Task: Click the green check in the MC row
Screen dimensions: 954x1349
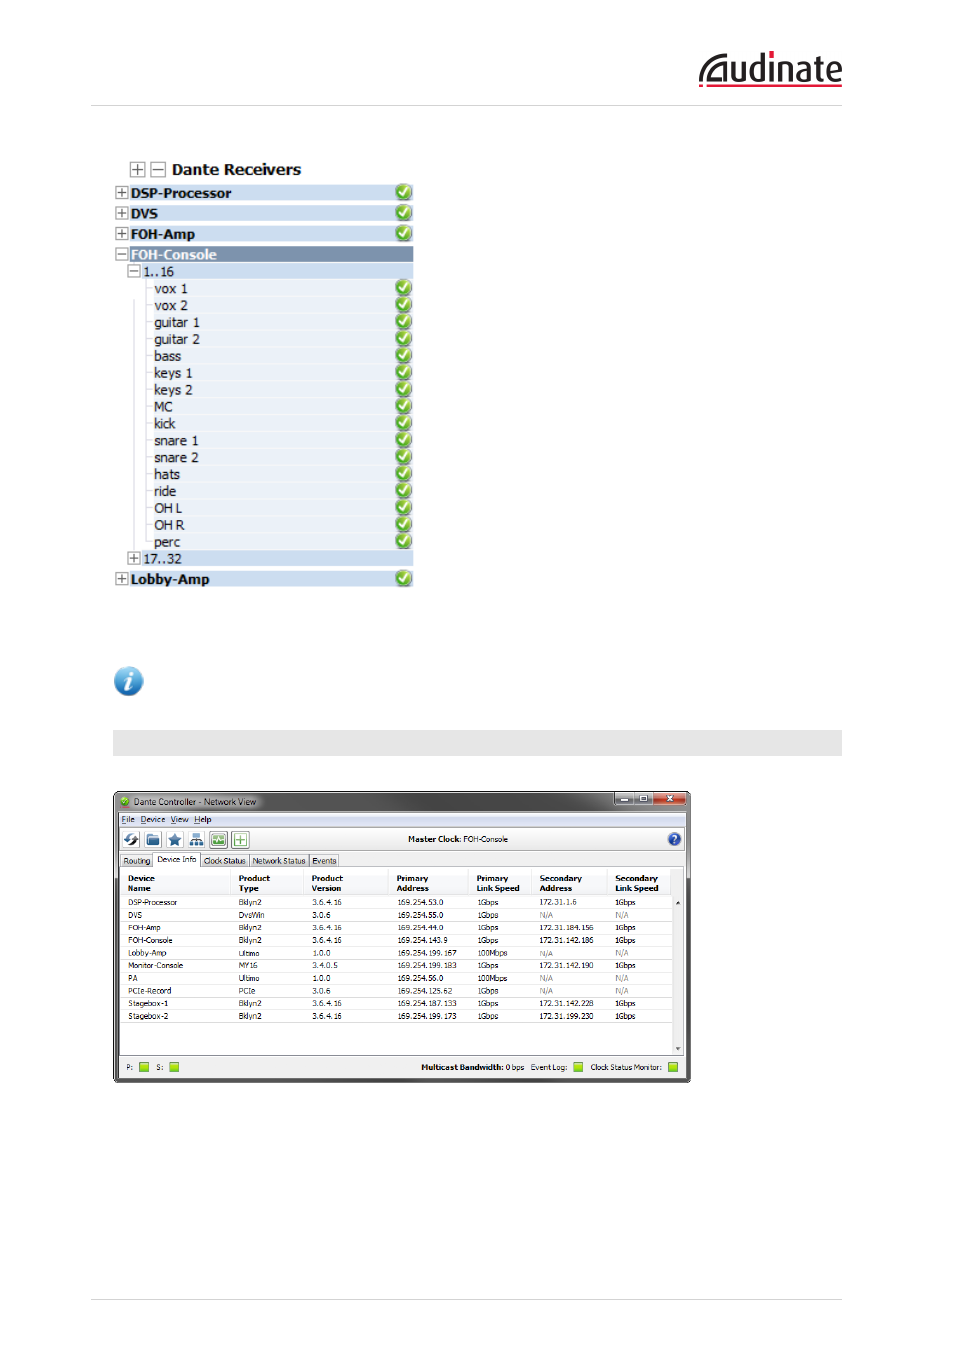Action: (403, 406)
